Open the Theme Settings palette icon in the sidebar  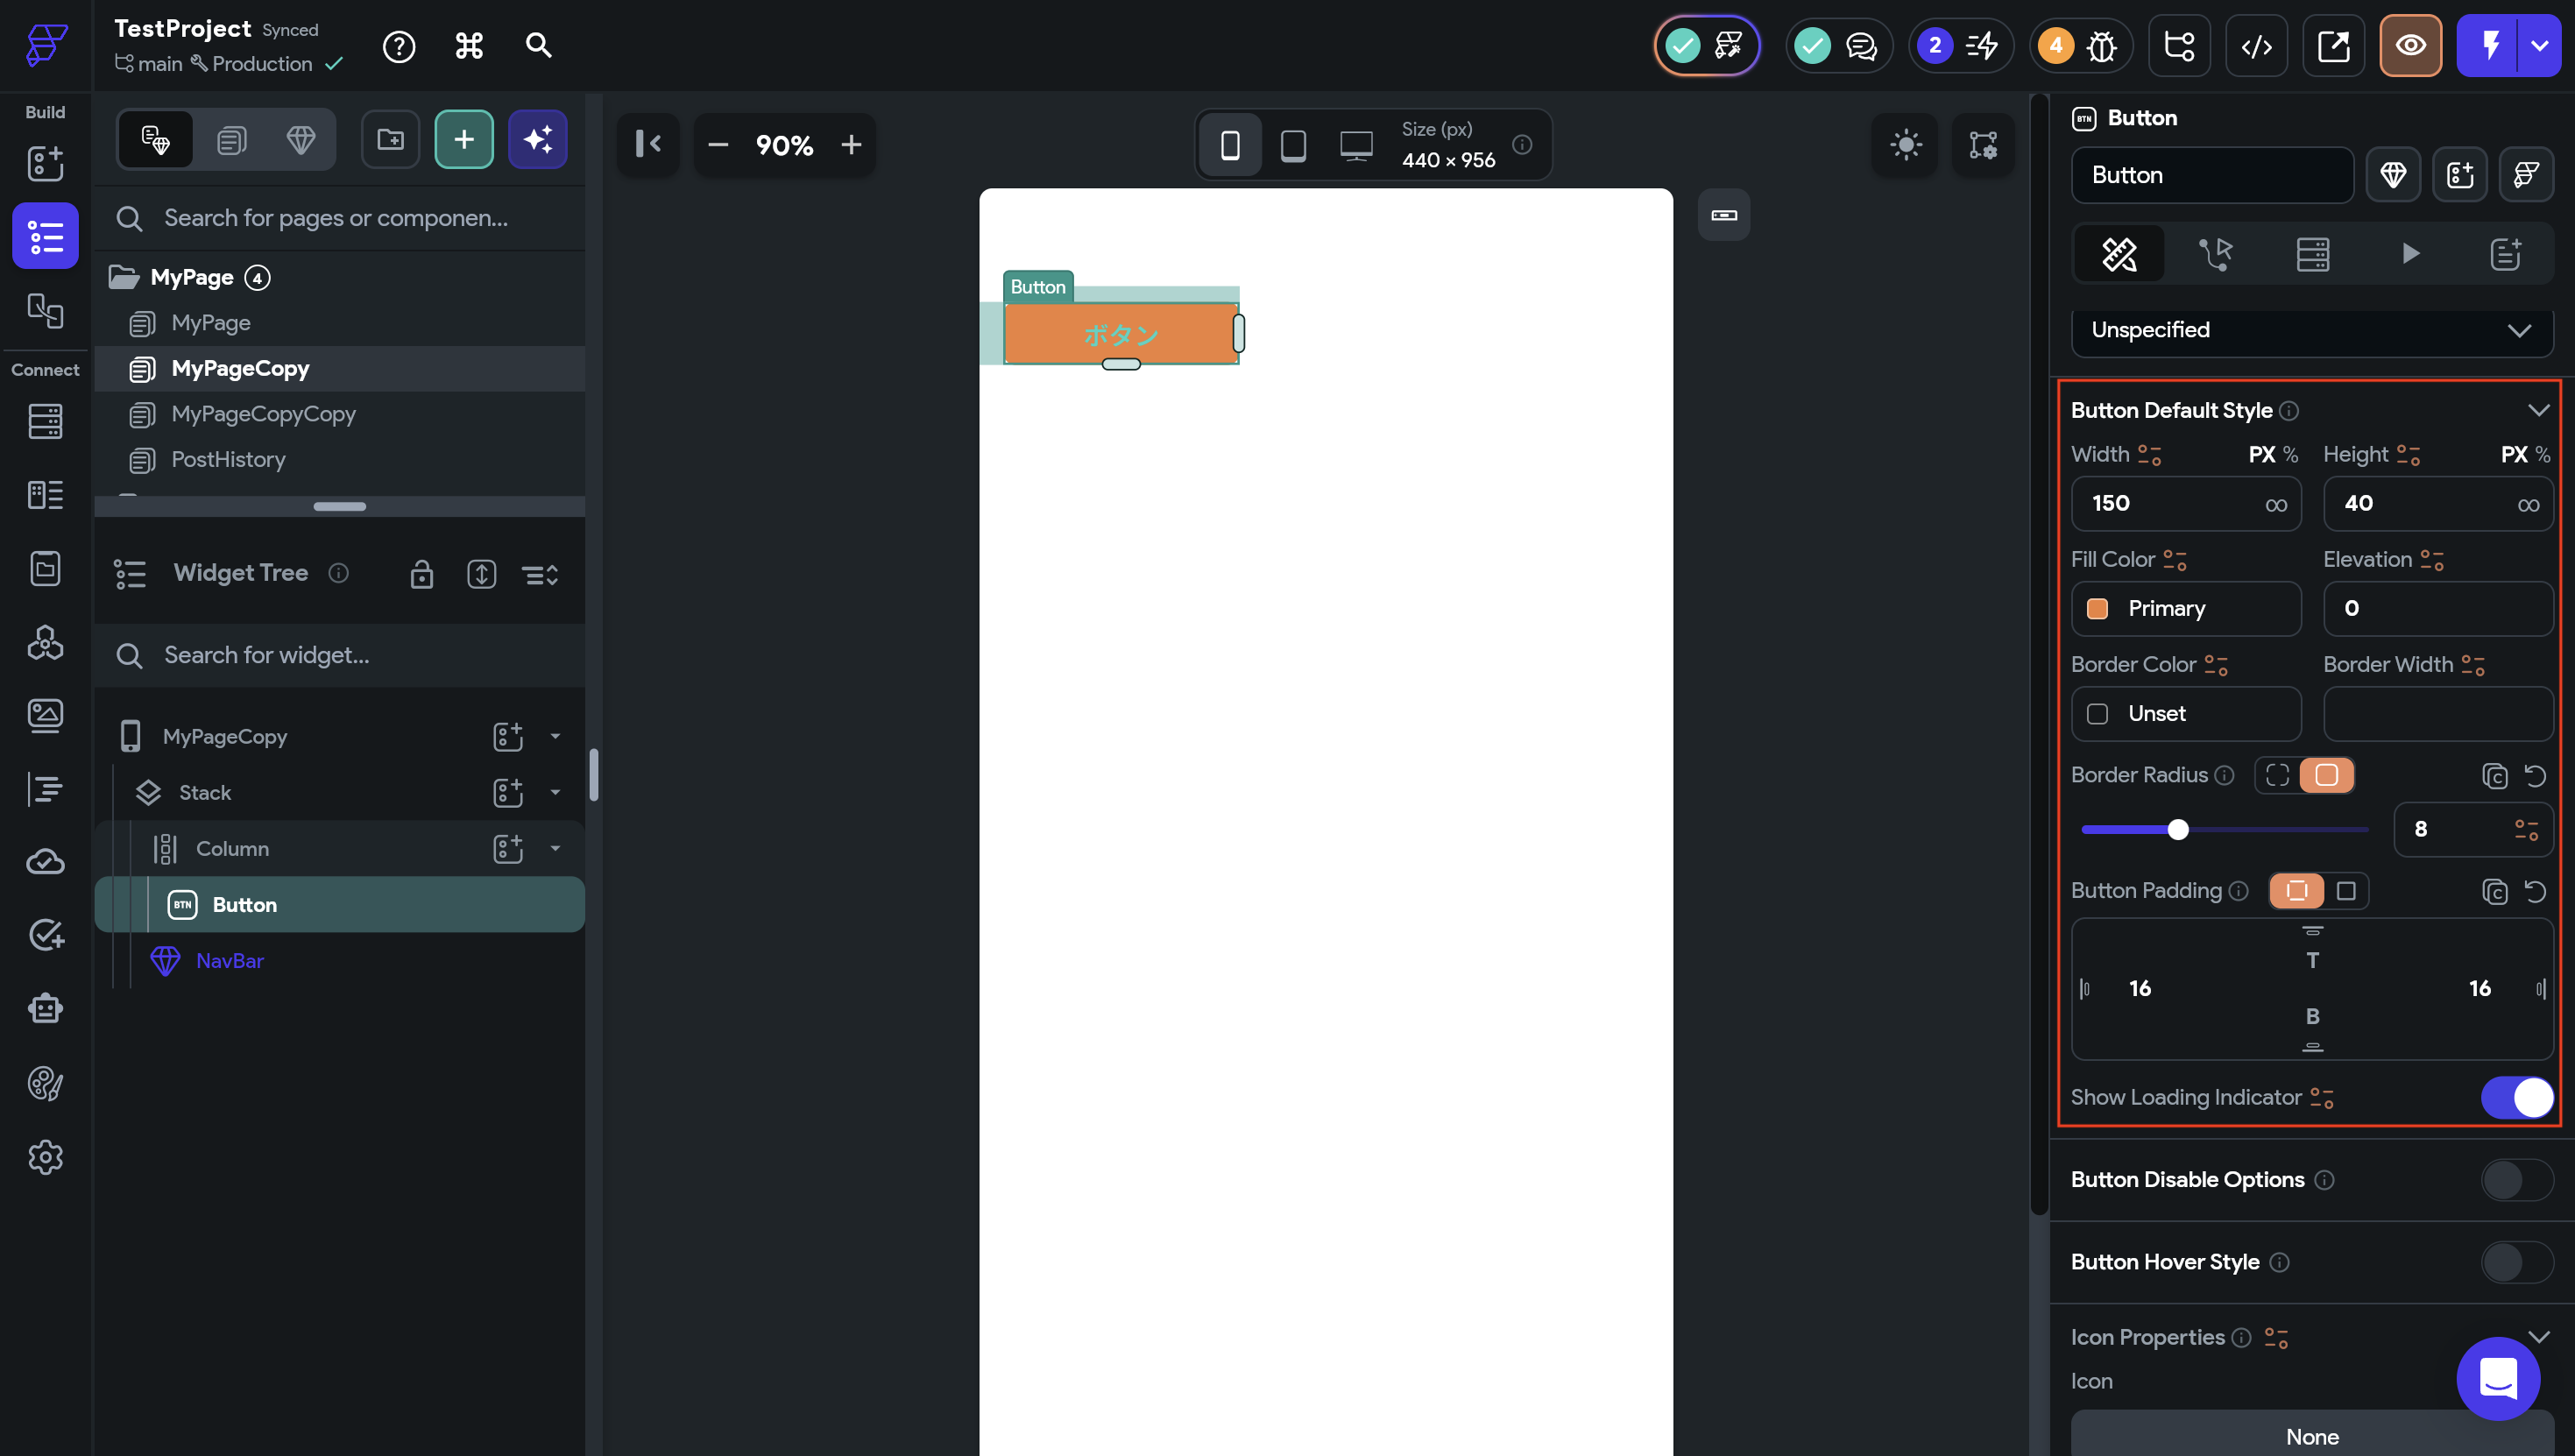pos(45,1083)
